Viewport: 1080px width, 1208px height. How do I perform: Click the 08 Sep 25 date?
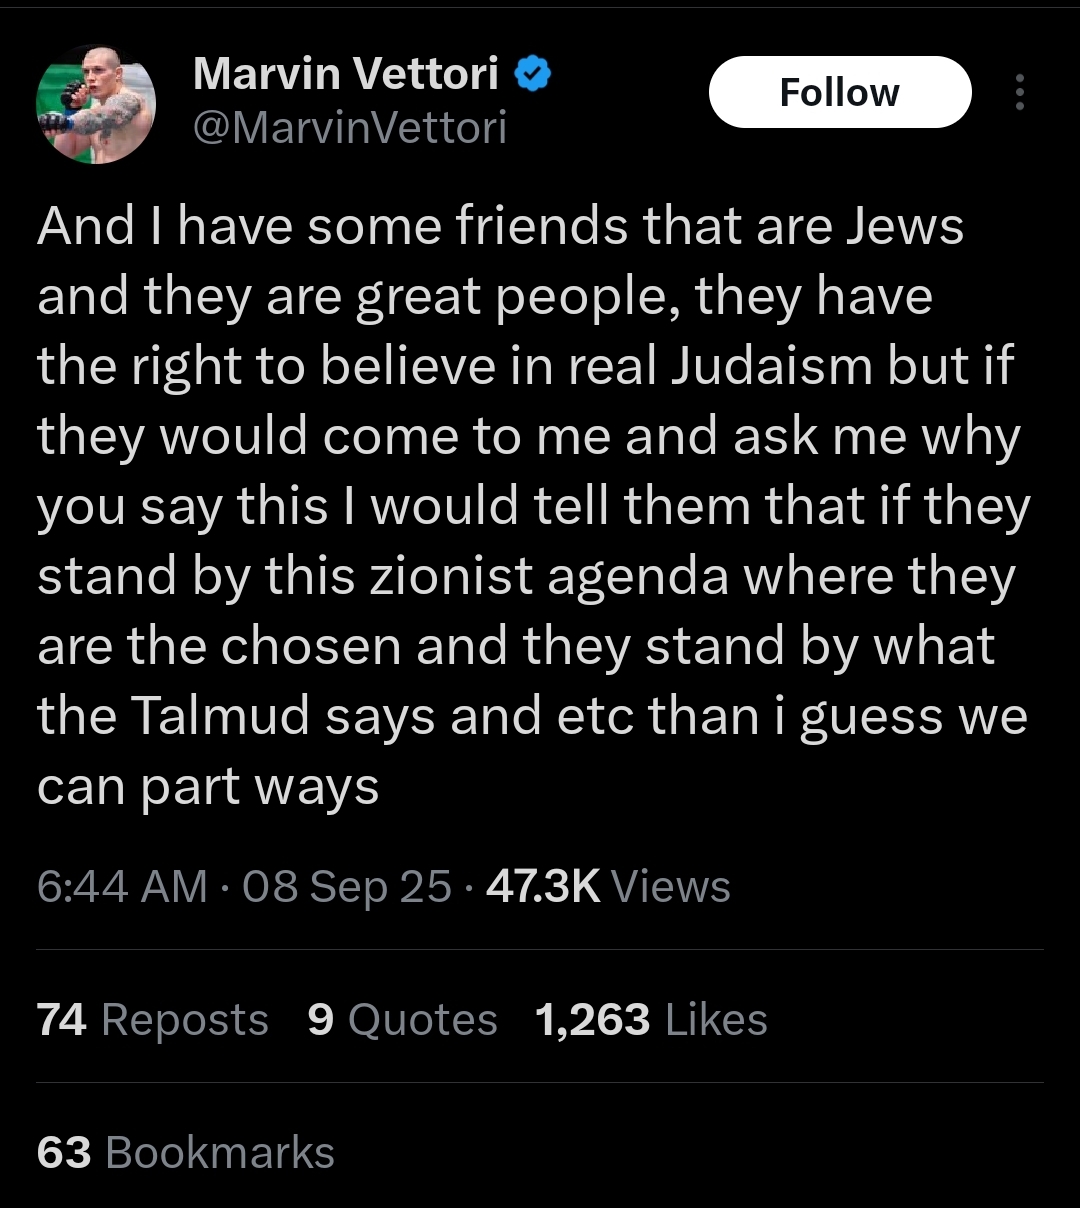coord(347,887)
